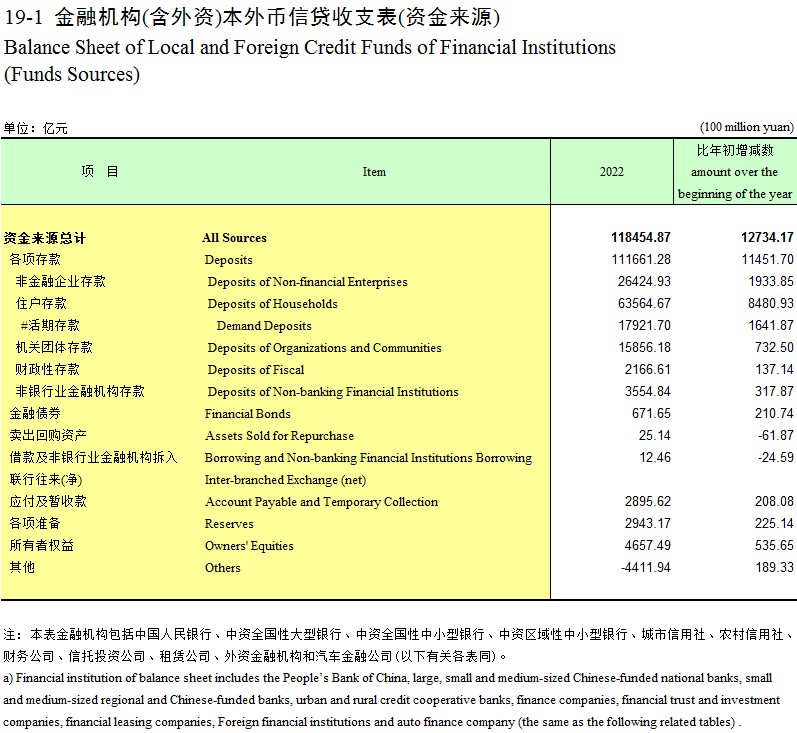Viewport: 797px width, 733px height.
Task: Click Fiscal deposits increase 137.14
Action: (x=774, y=369)
